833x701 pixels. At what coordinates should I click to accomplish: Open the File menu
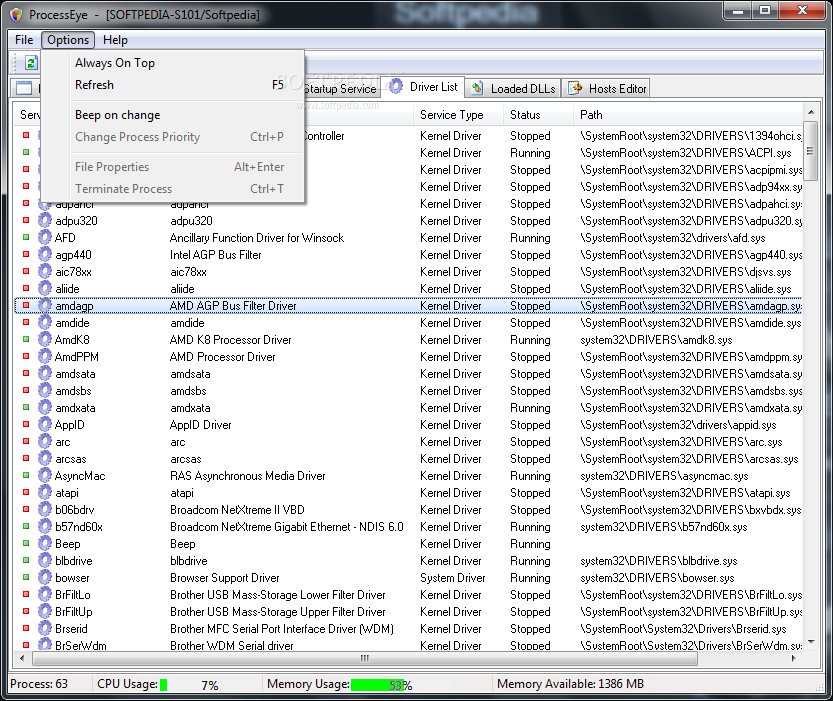[x=24, y=40]
